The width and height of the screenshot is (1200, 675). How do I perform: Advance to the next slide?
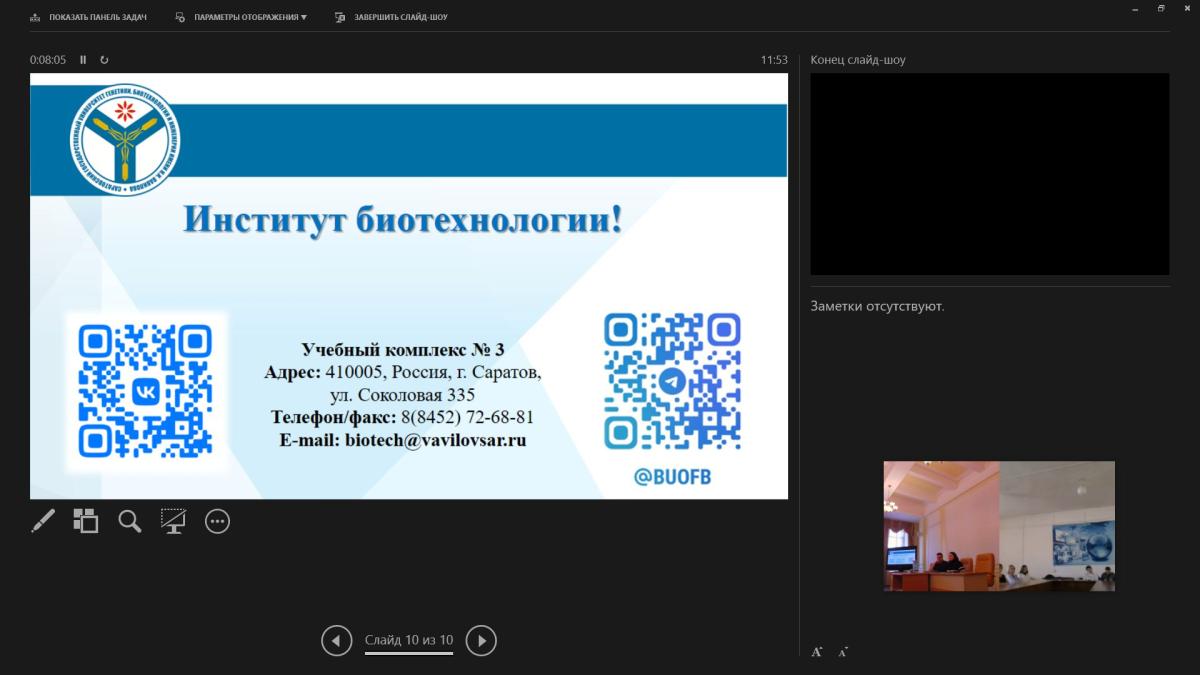tap(481, 640)
